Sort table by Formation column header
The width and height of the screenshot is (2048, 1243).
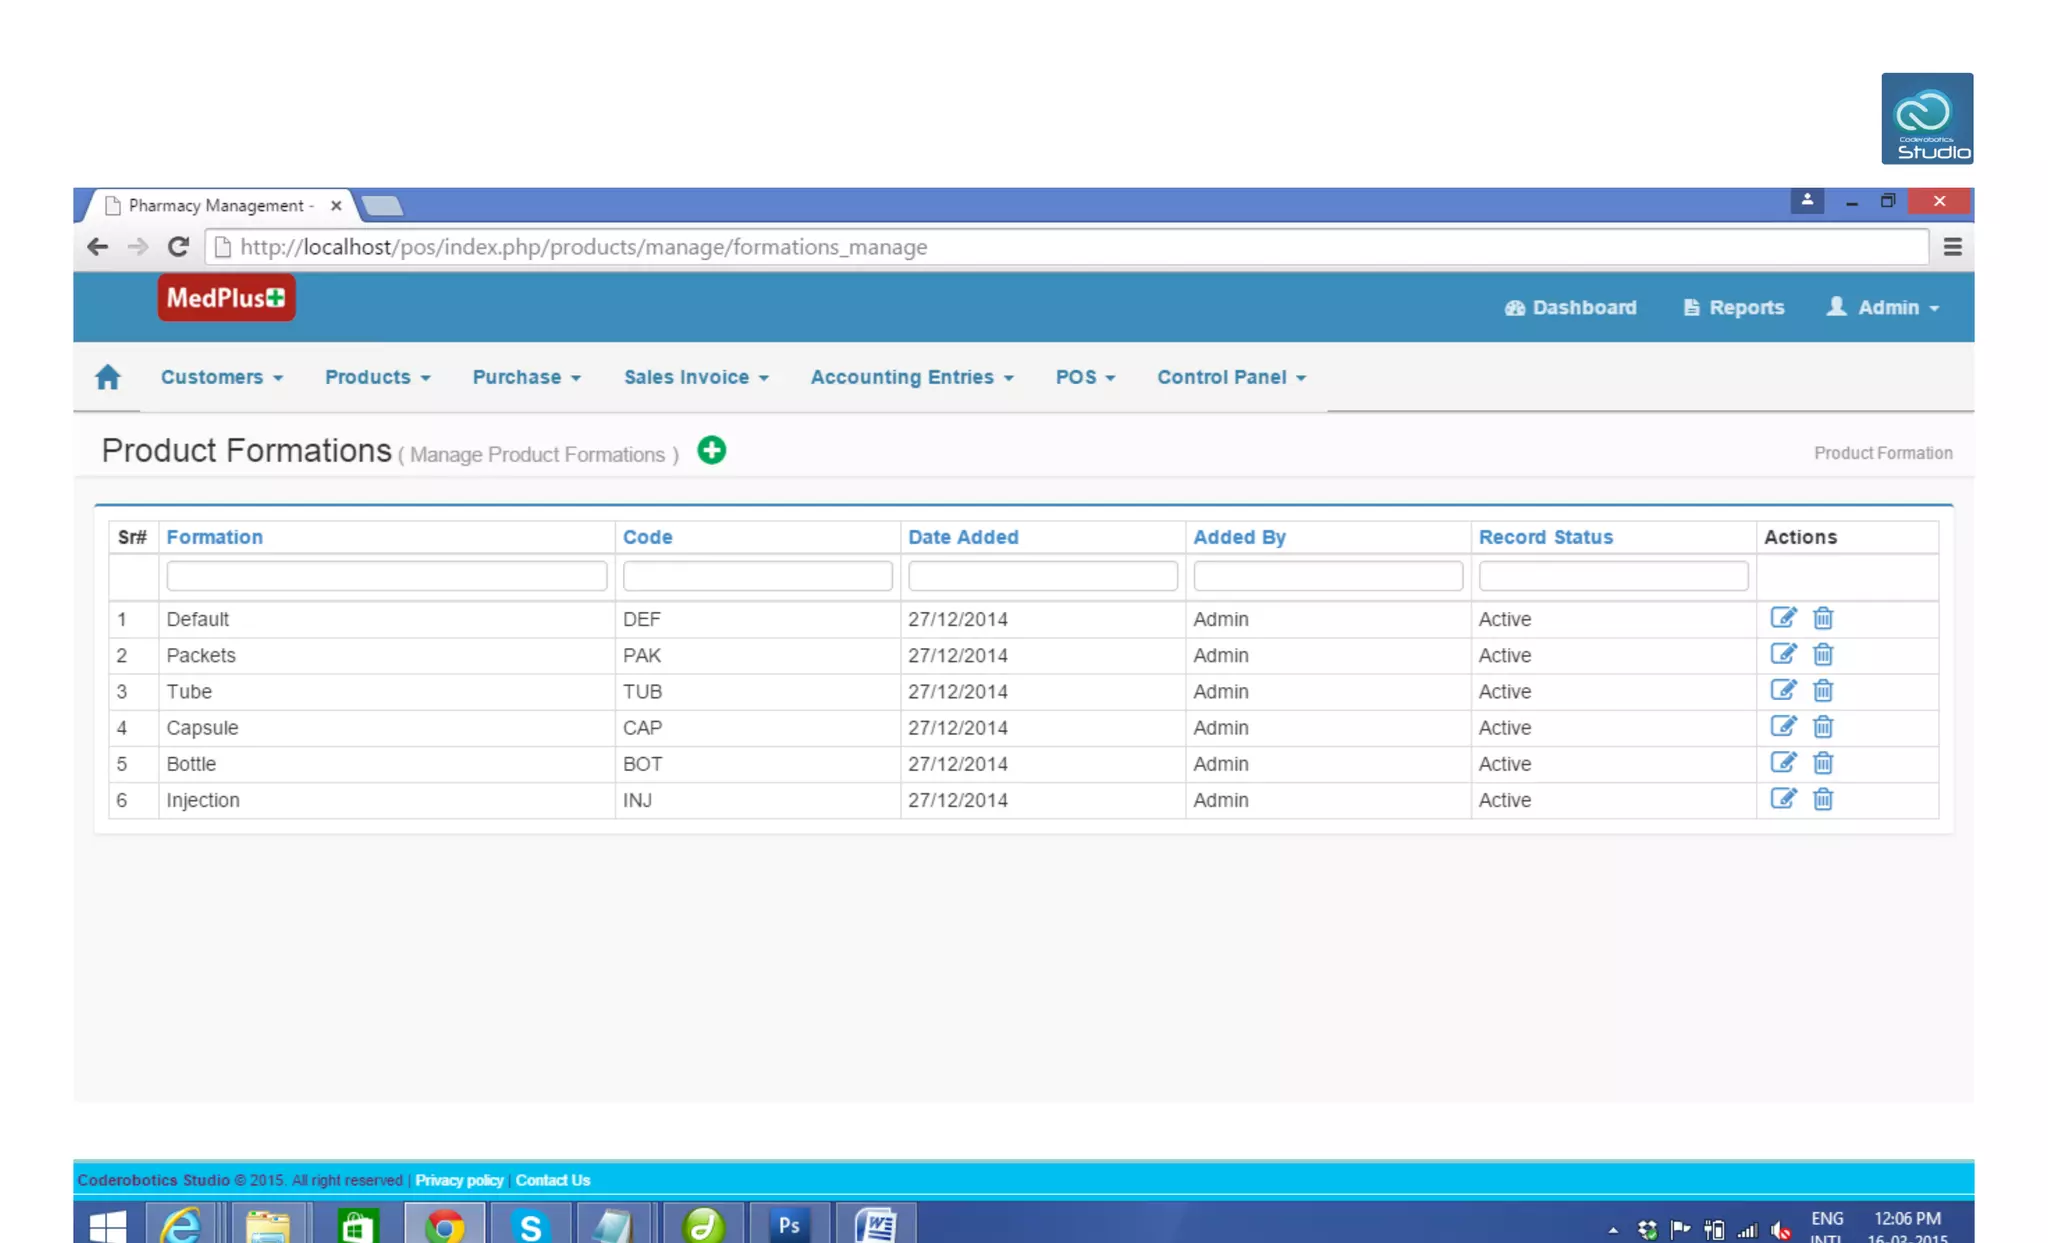click(x=214, y=537)
